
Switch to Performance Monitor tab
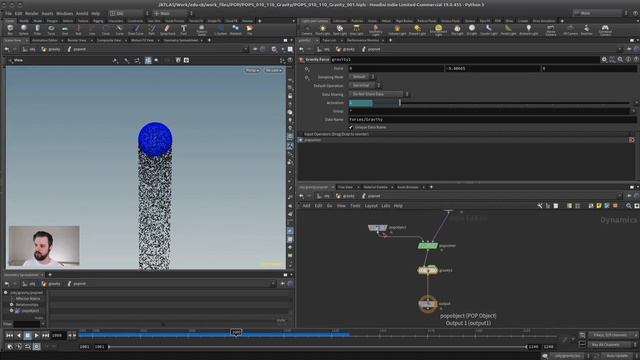coord(363,40)
